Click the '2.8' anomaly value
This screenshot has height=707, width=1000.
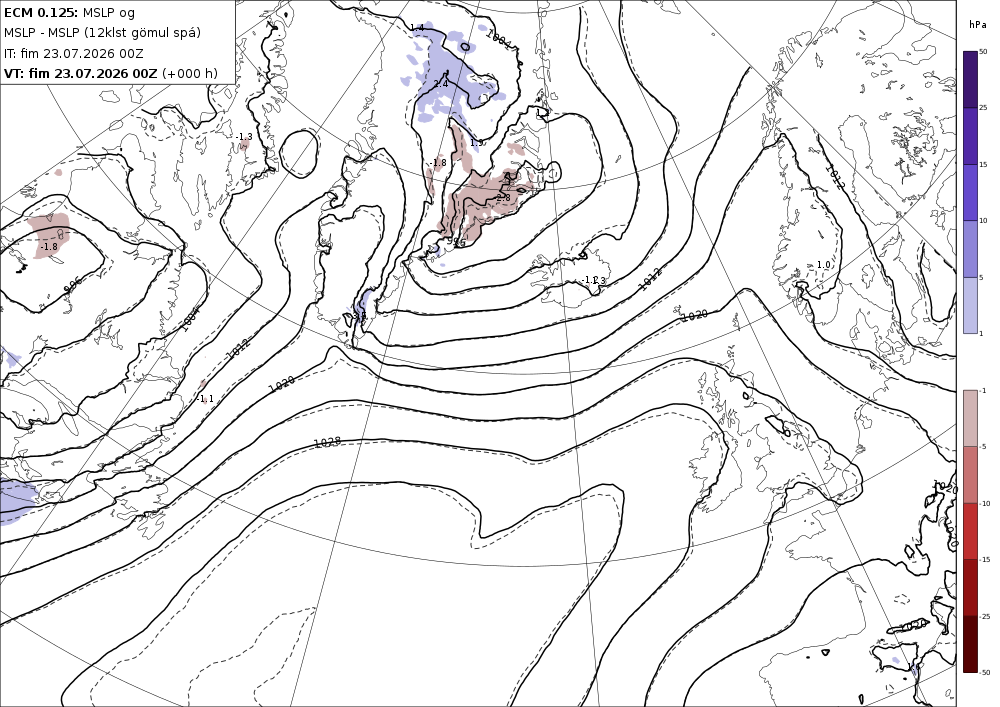pyautogui.click(x=503, y=198)
